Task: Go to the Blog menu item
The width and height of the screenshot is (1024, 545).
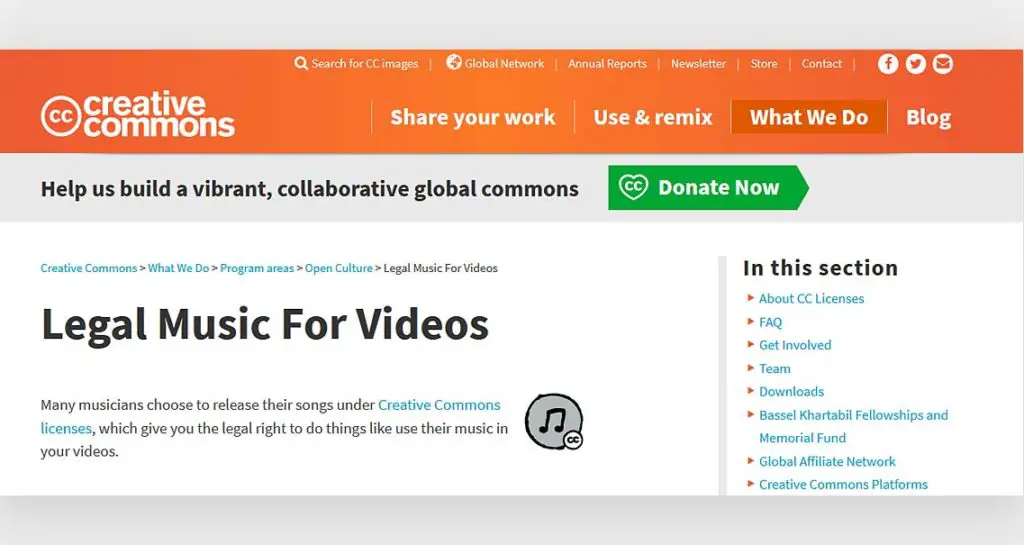Action: (928, 118)
